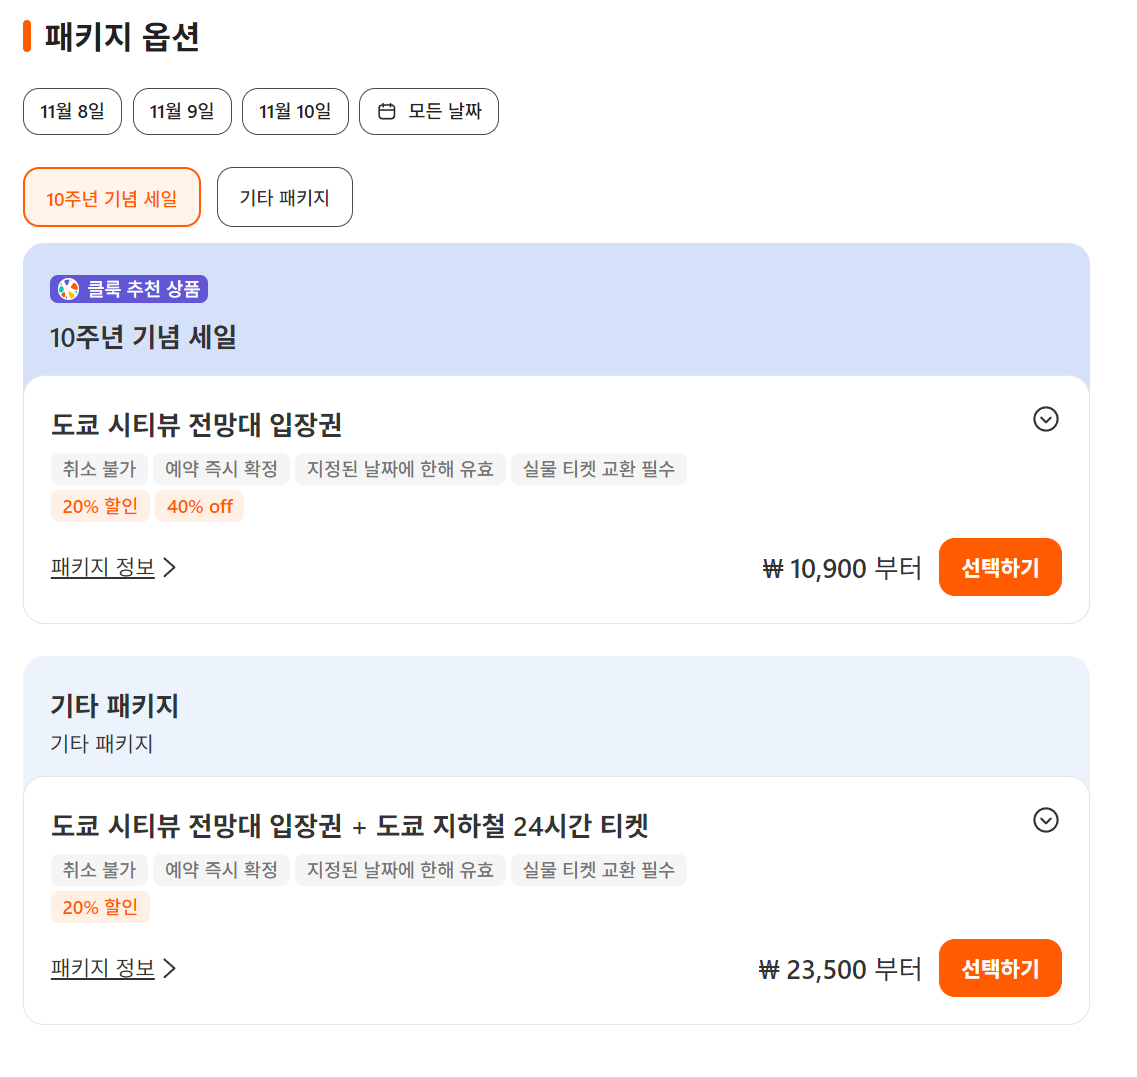Screen dimensions: 1137x1077
Task: Switch to the 10주년 기념 세일 tab
Action: (112, 197)
